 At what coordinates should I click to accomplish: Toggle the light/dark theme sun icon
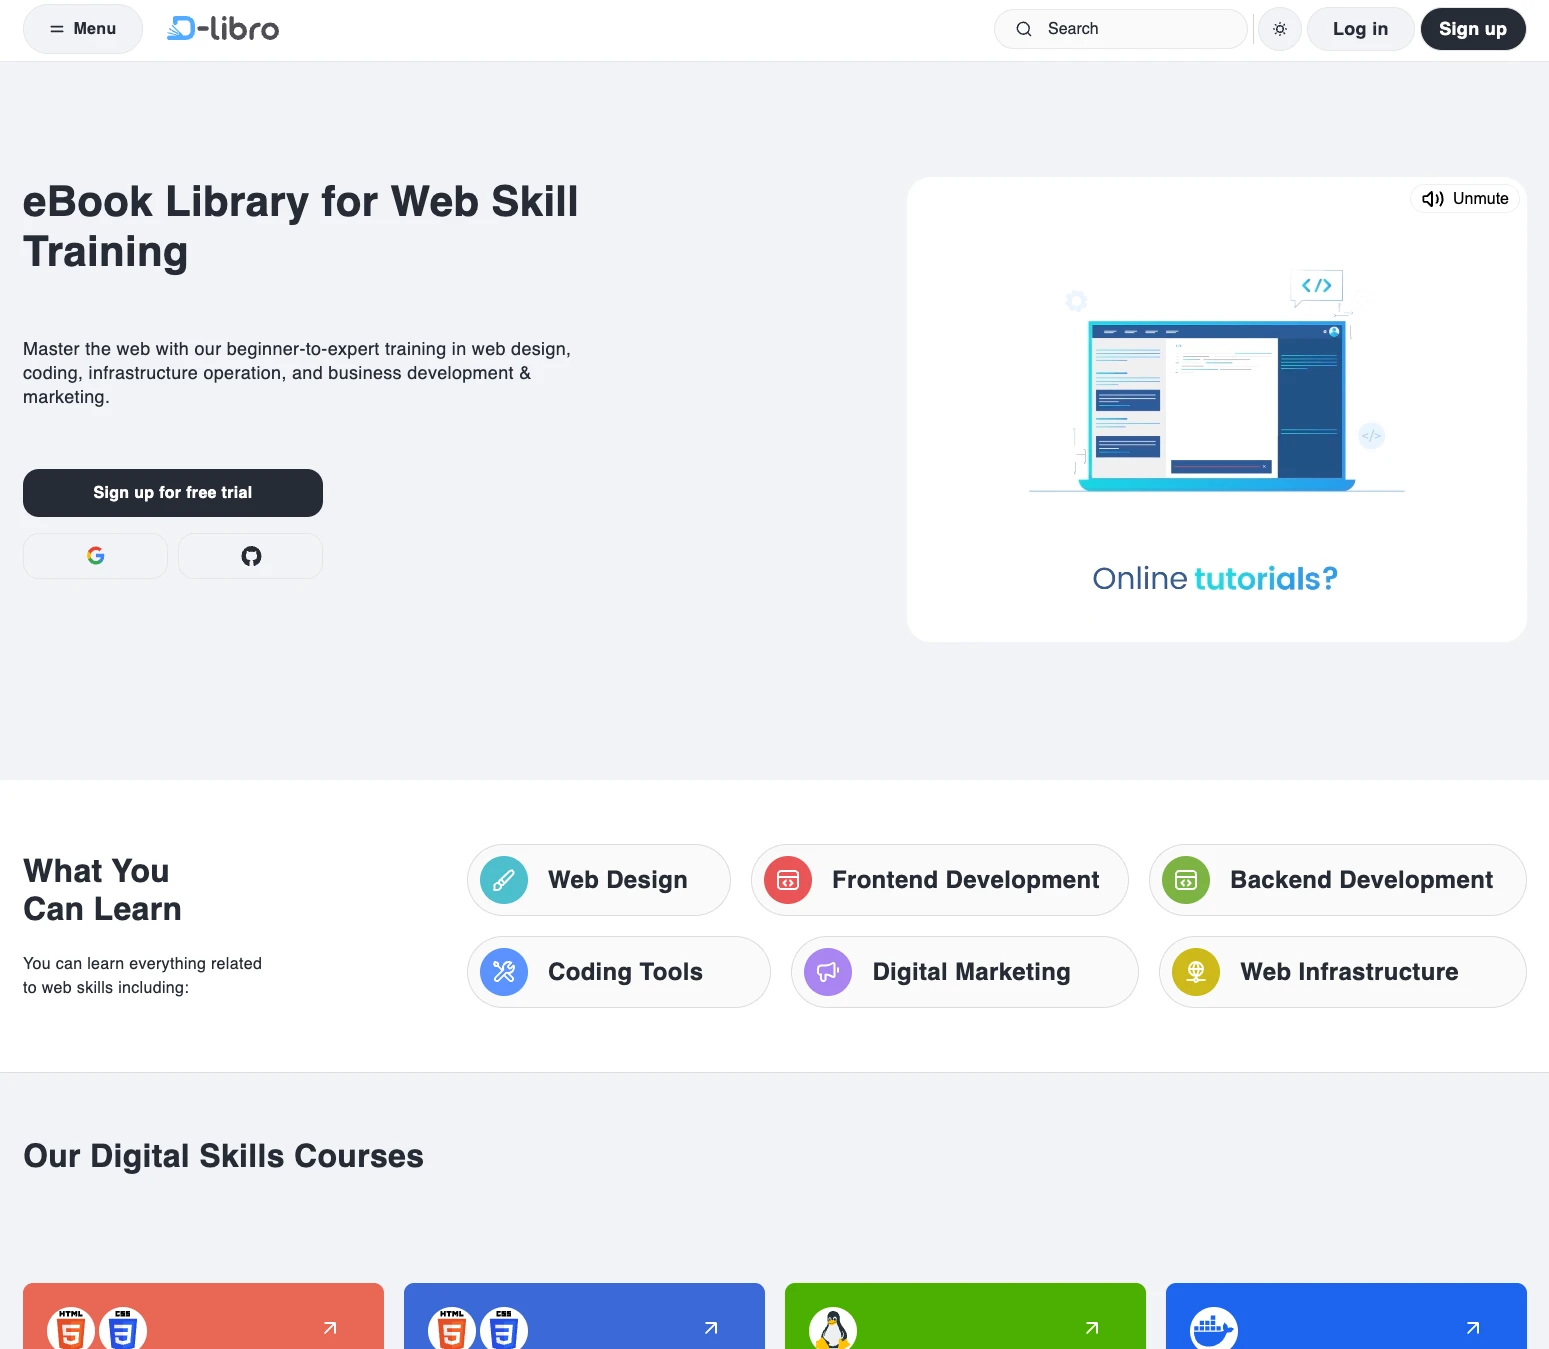pos(1279,29)
